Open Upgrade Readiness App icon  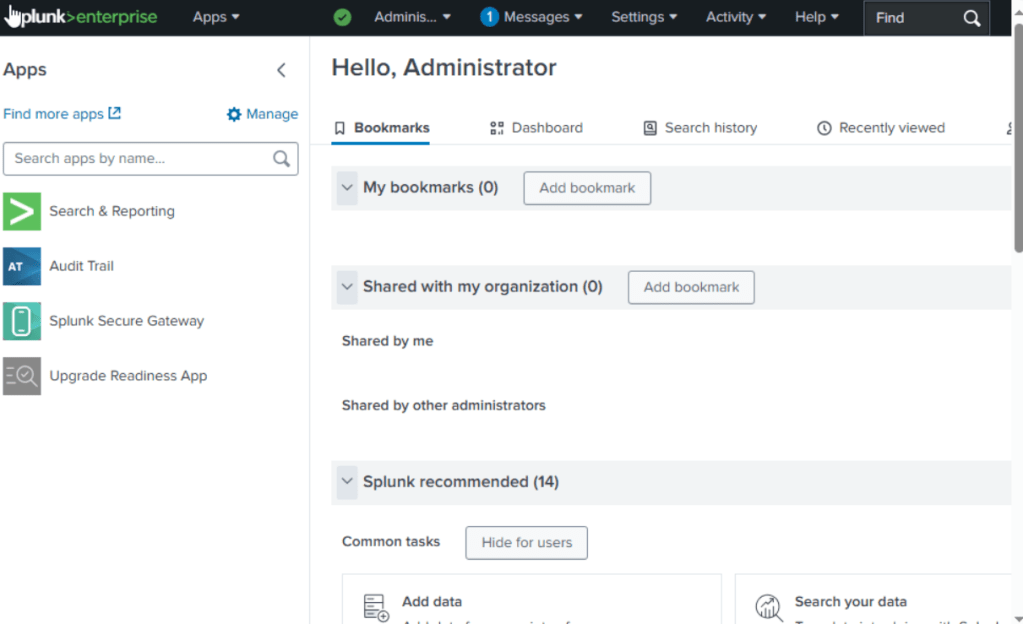(22, 376)
